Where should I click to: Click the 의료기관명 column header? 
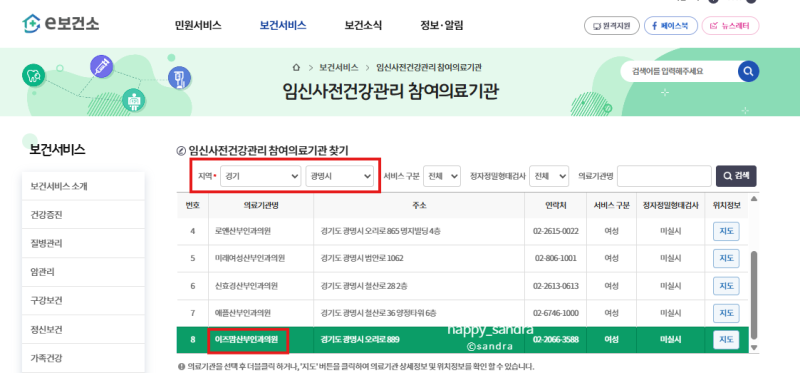261,205
